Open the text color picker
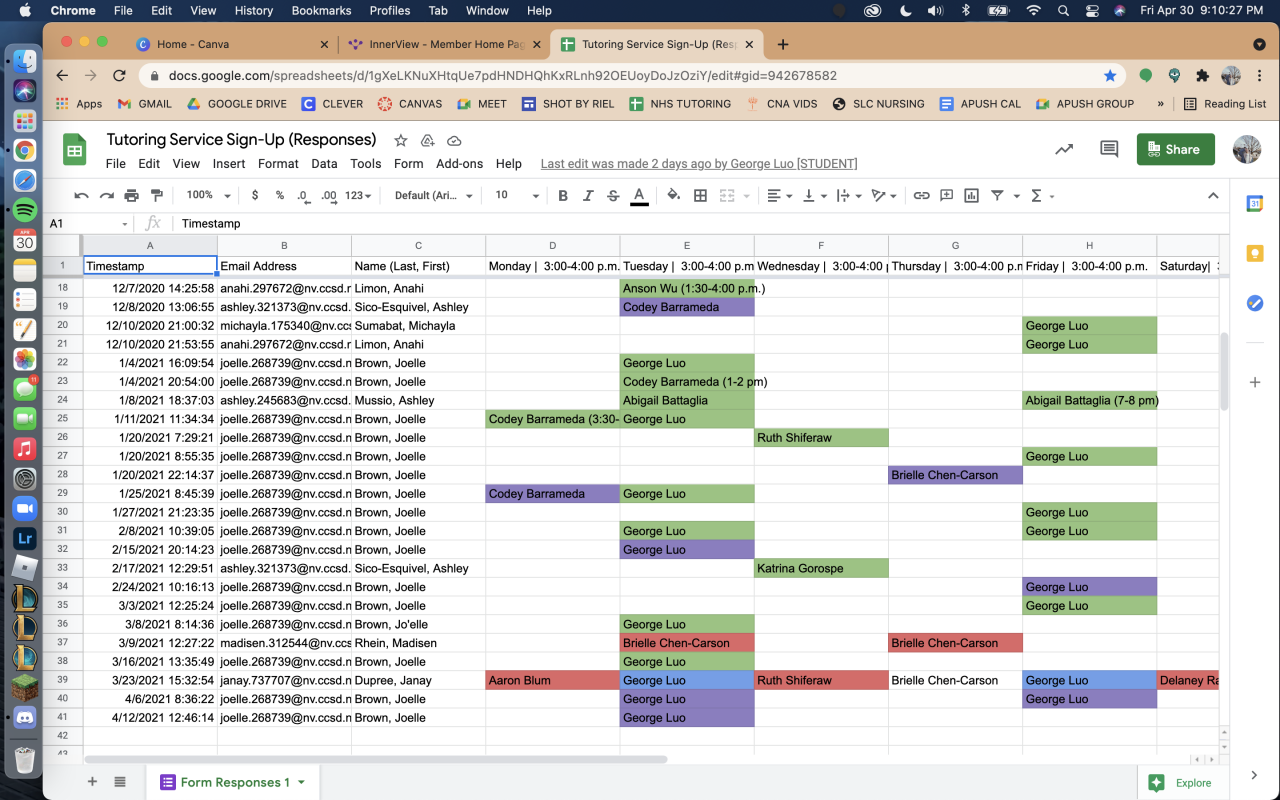 (639, 195)
